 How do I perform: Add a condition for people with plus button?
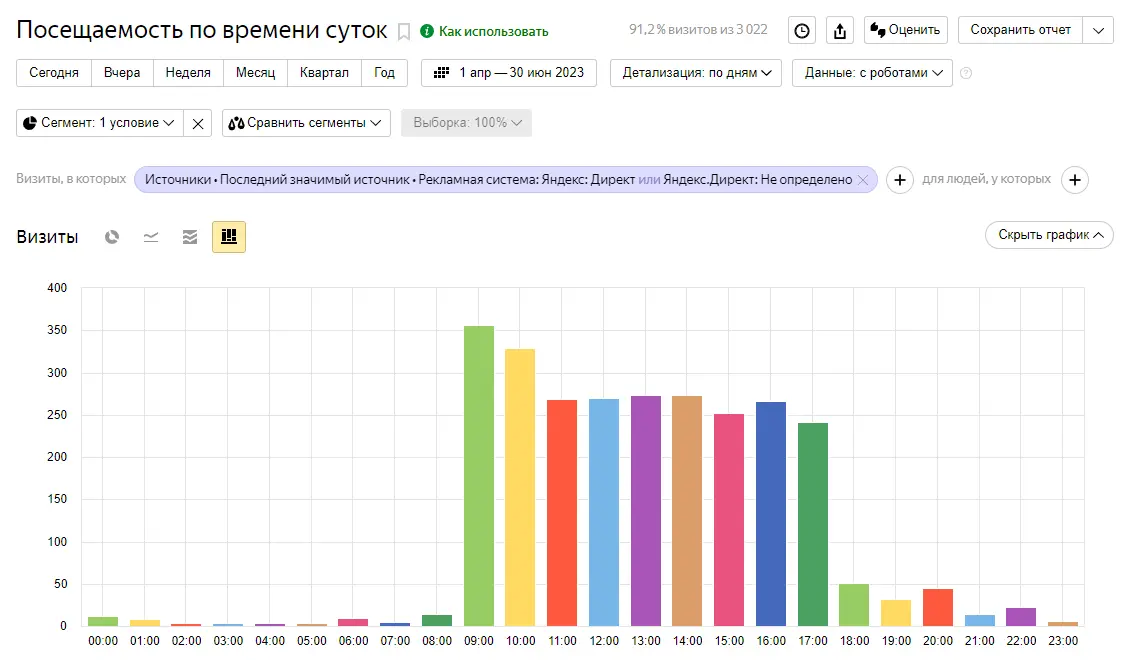coord(1075,180)
